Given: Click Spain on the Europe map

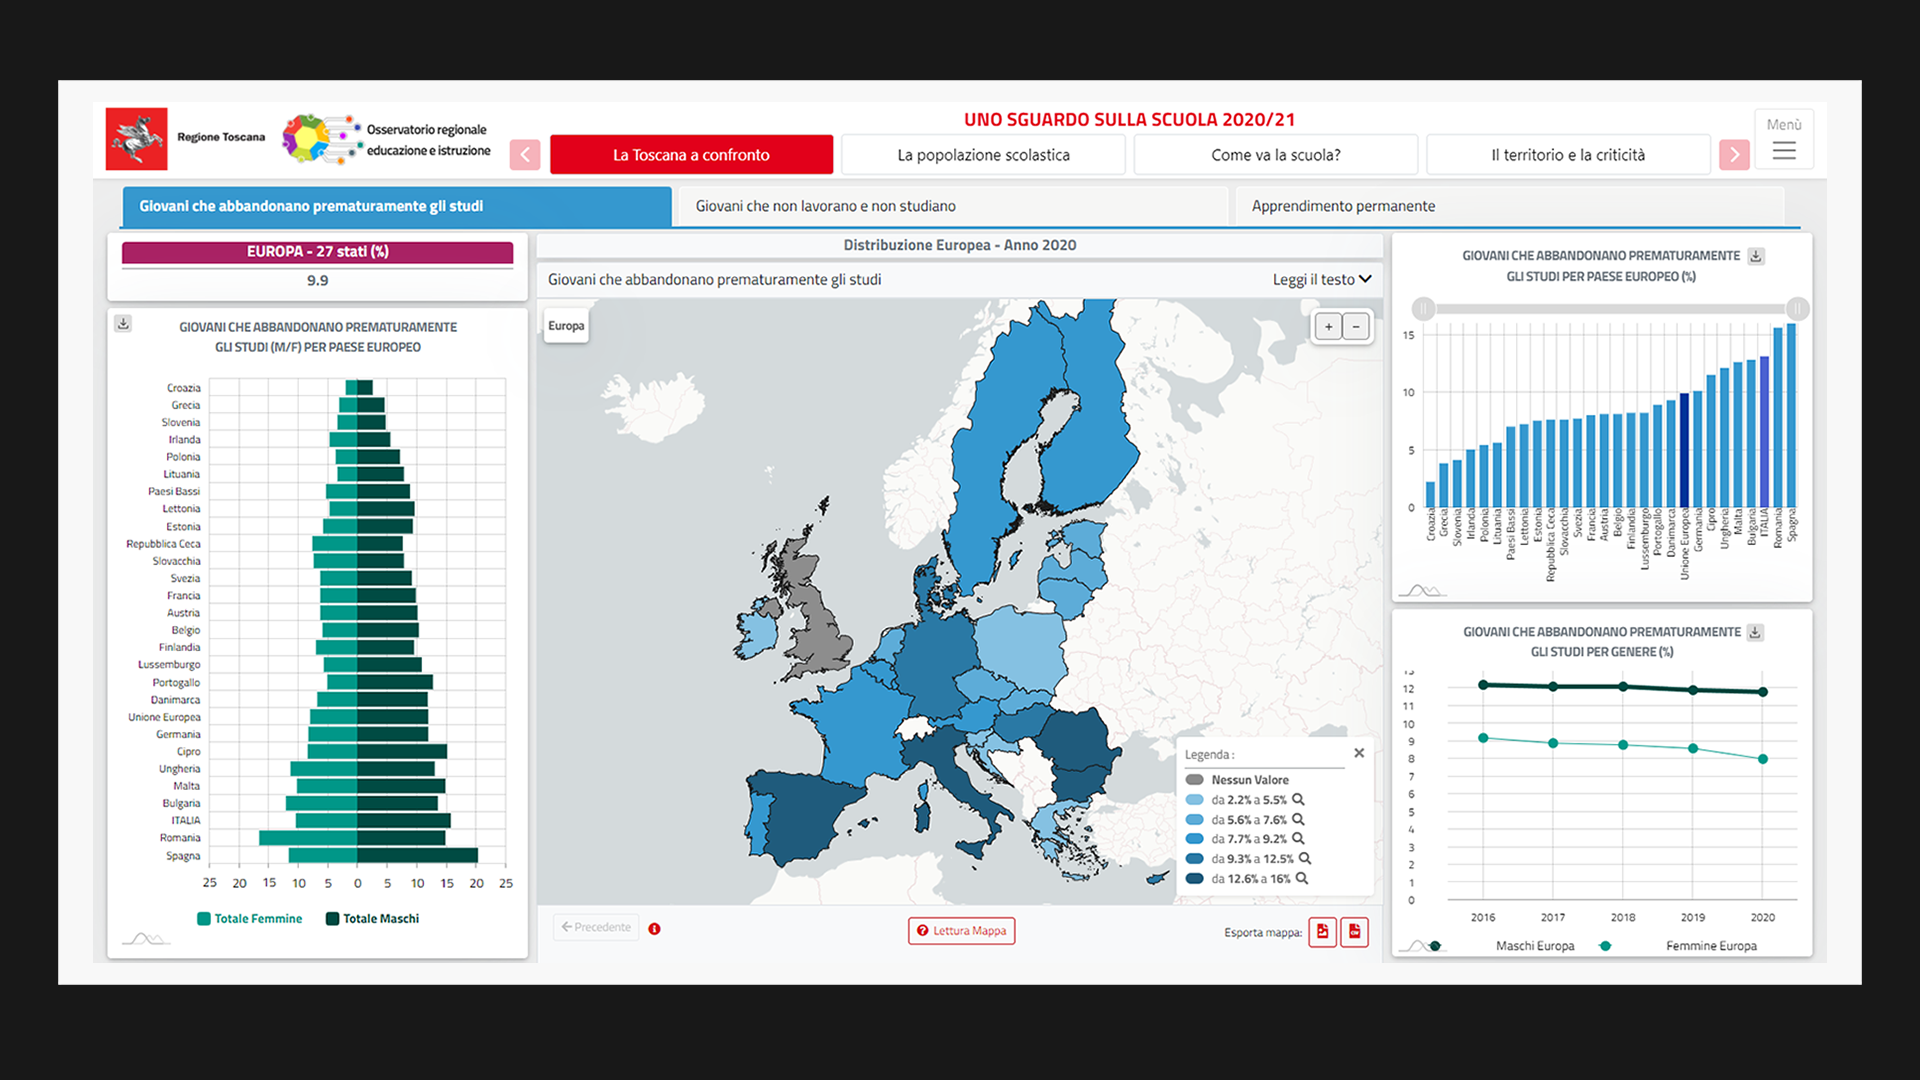Looking at the screenshot, I should (x=812, y=814).
